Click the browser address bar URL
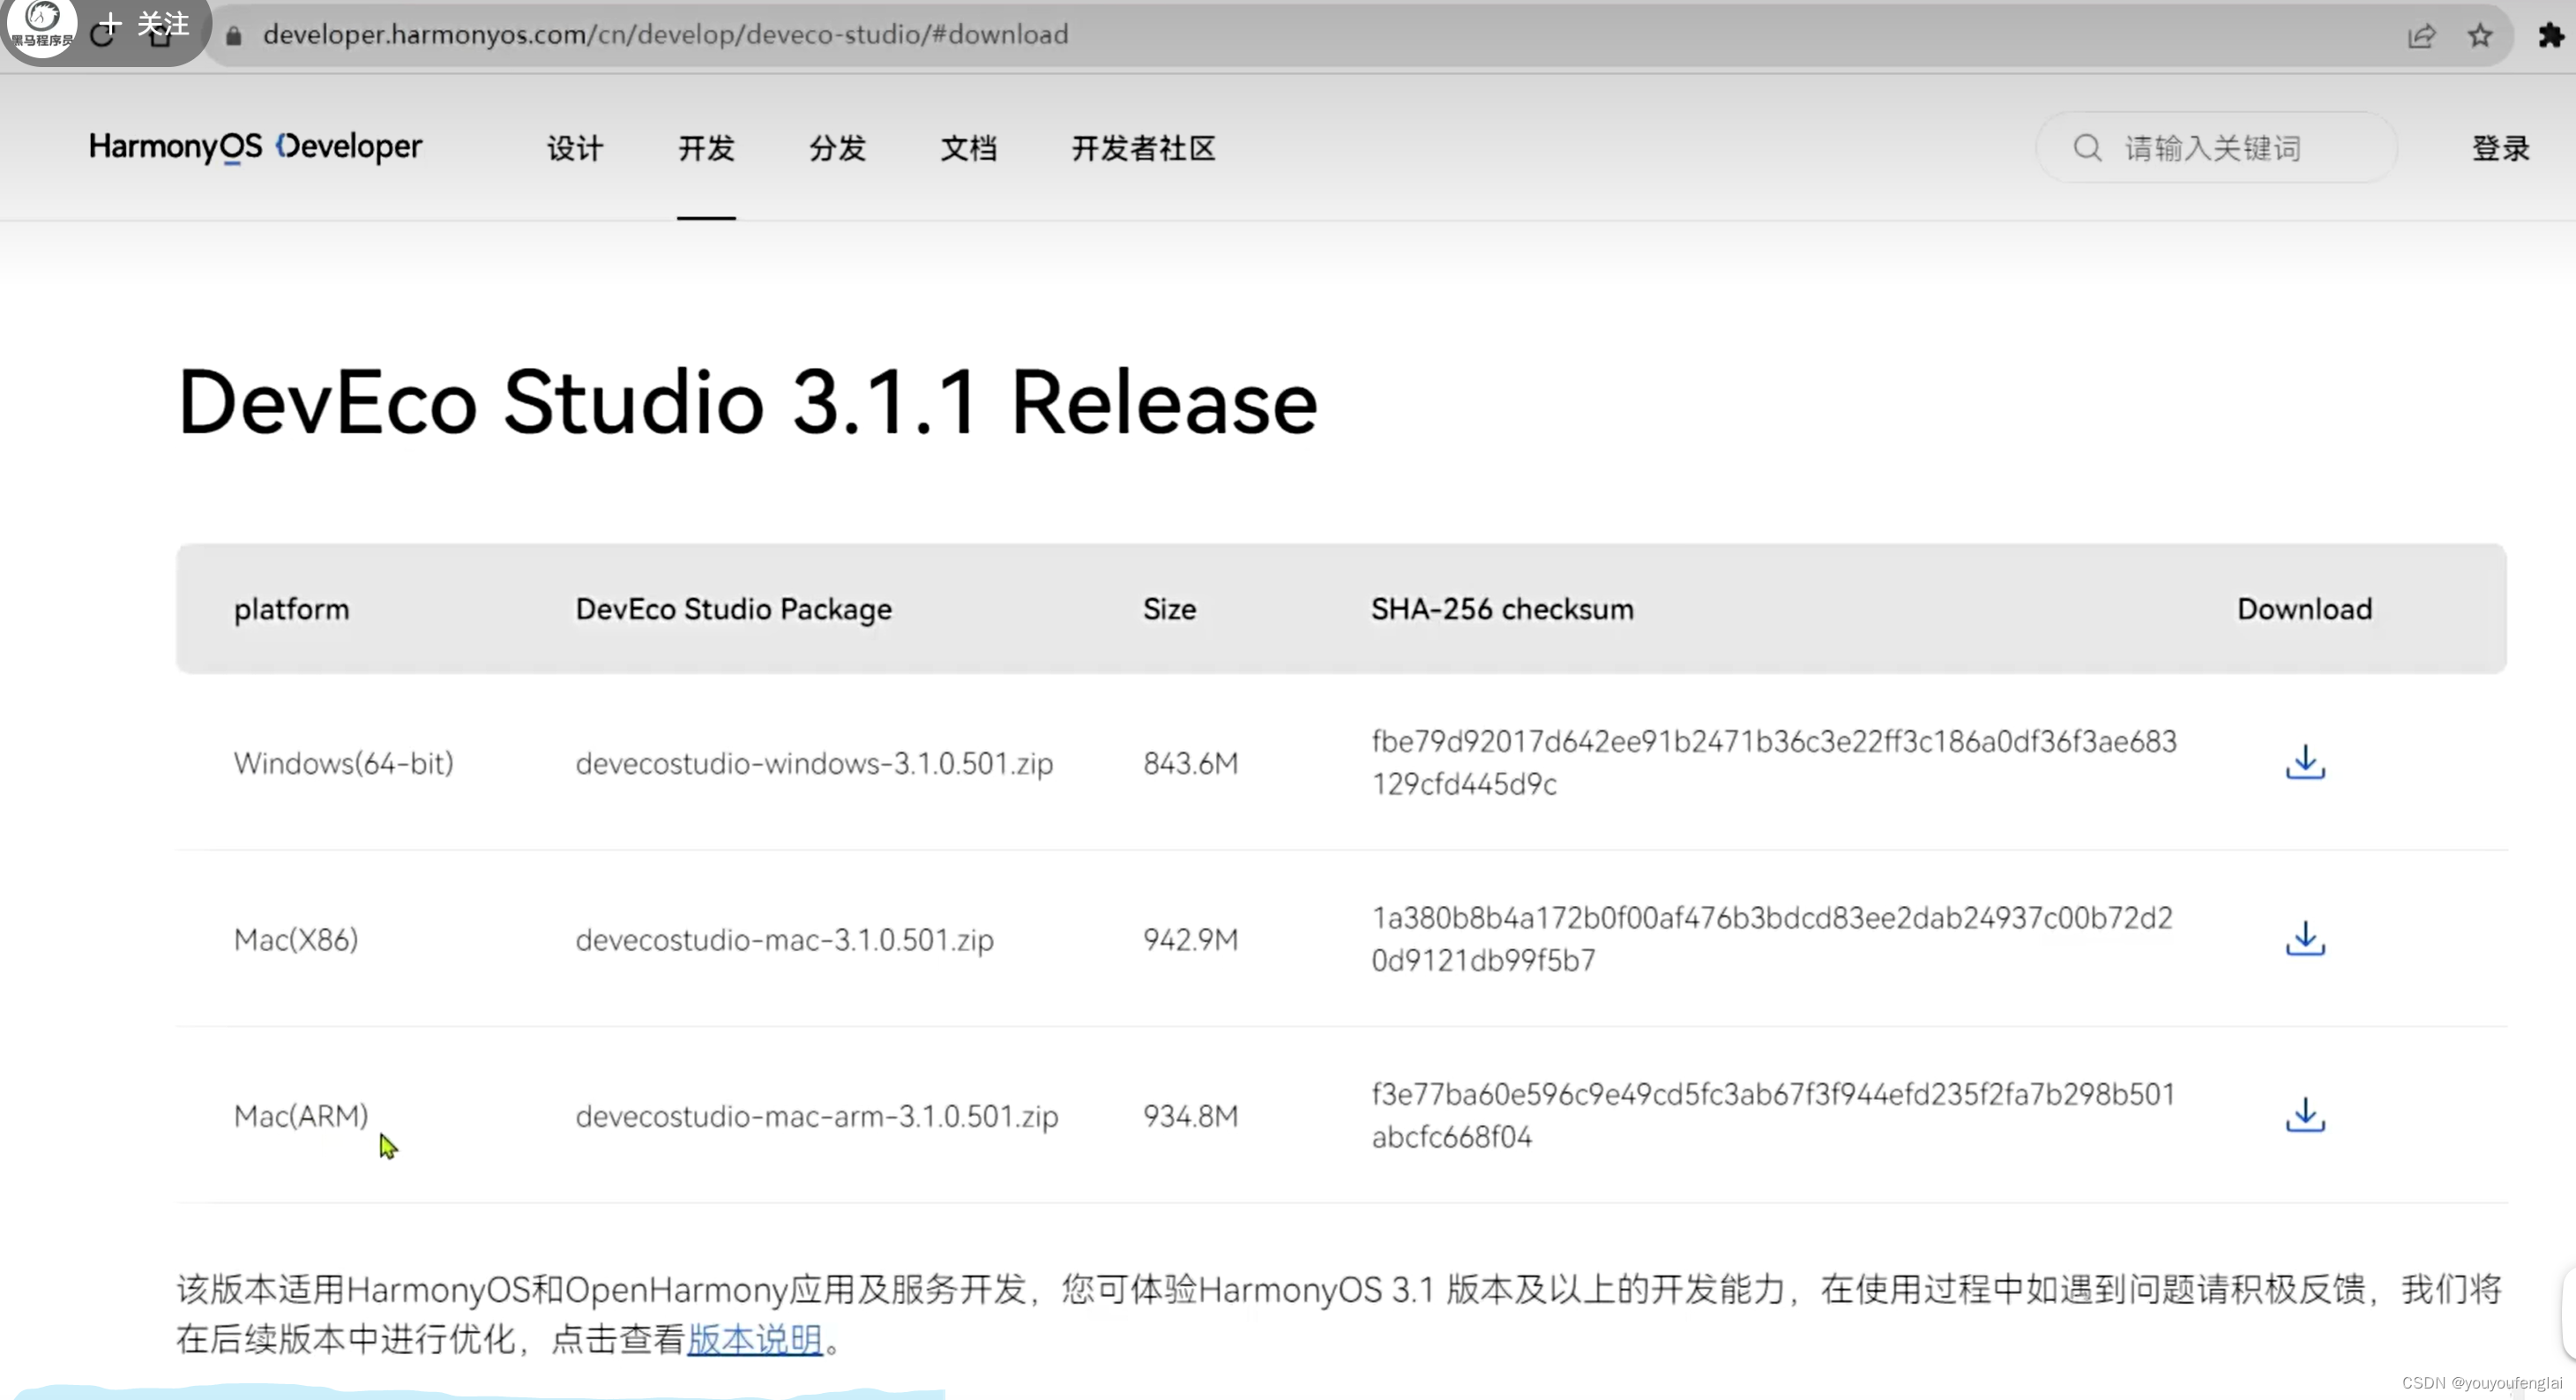2576x1400 pixels. (665, 35)
